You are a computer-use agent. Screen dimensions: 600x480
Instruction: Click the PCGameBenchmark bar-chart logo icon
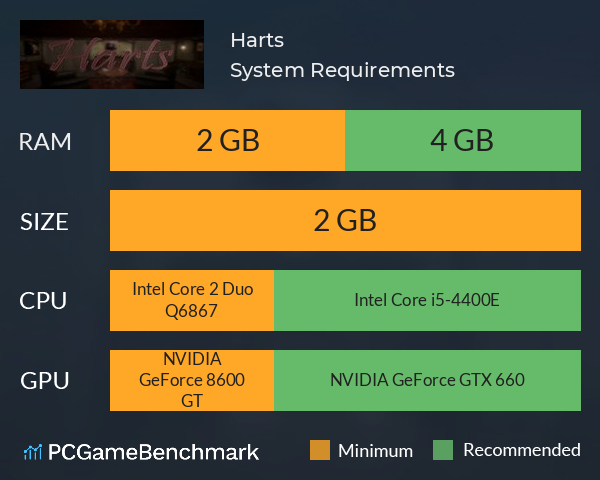coord(33,452)
